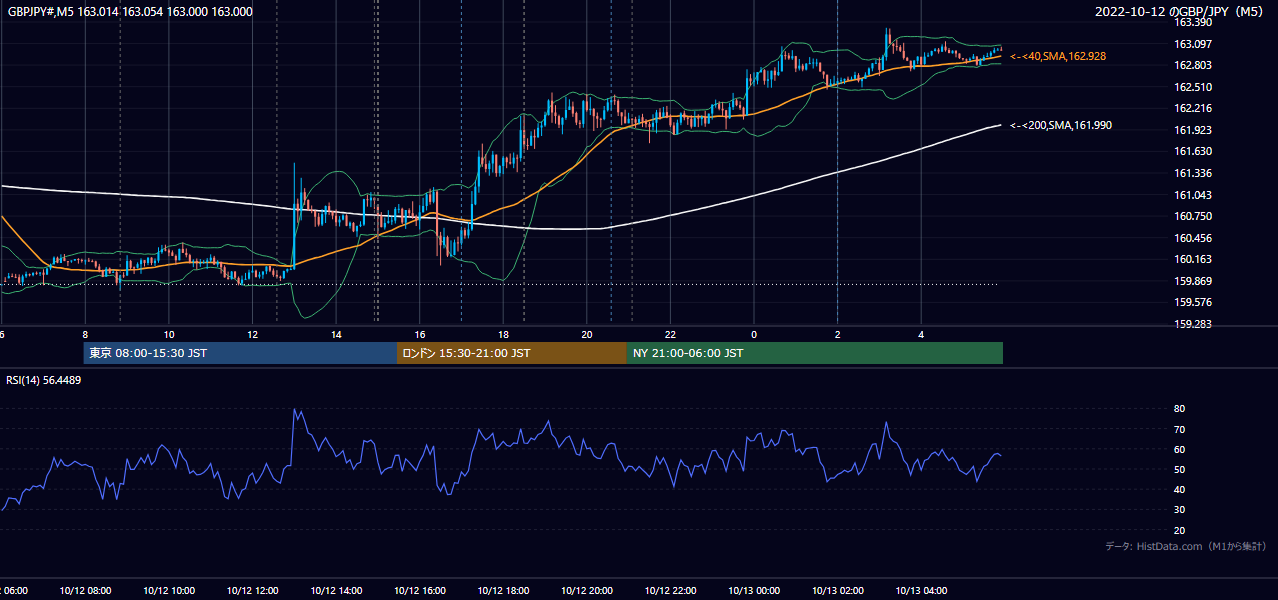The width and height of the screenshot is (1278, 600).
Task: Click the RSI(14) 56.4489 indicator label
Action: [x=44, y=380]
